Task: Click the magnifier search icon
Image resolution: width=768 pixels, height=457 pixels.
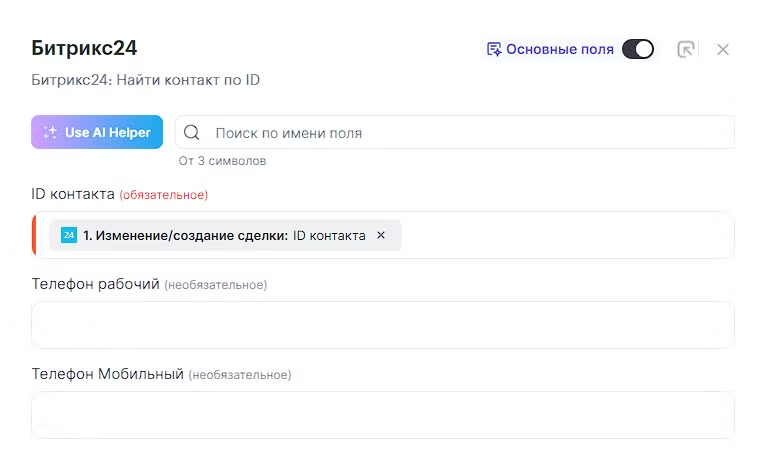Action: pyautogui.click(x=192, y=133)
